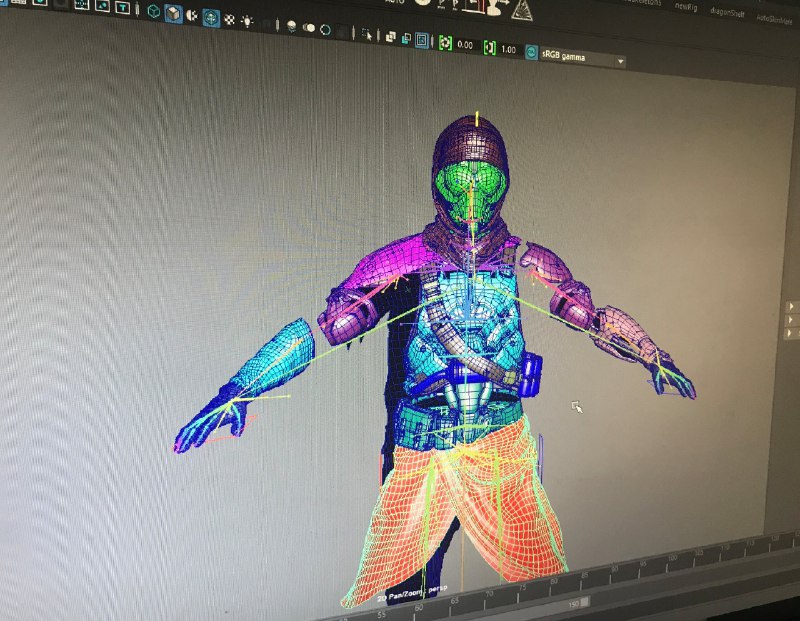800x621 pixels.
Task: Click the character figure shelf icon
Action: (495, 7)
